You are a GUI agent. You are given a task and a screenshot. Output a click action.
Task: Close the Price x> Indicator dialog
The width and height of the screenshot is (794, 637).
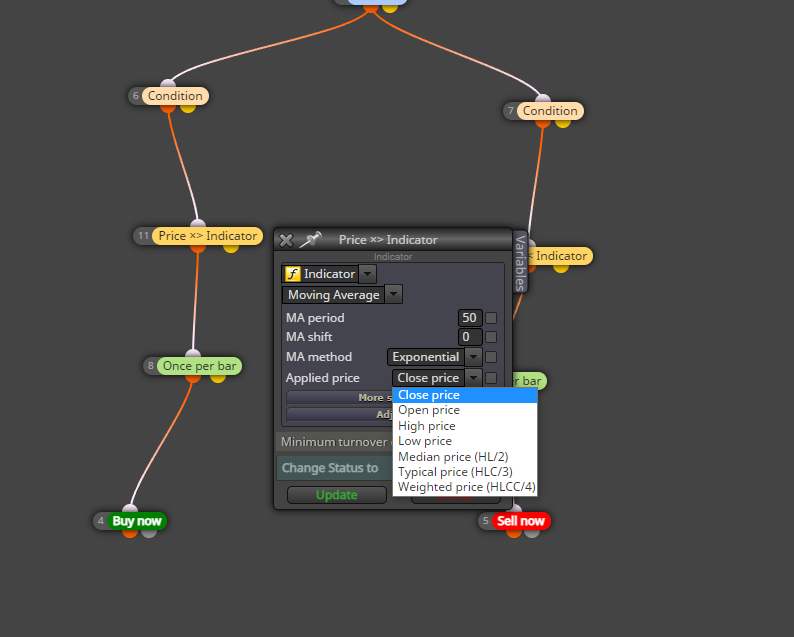tap(286, 240)
